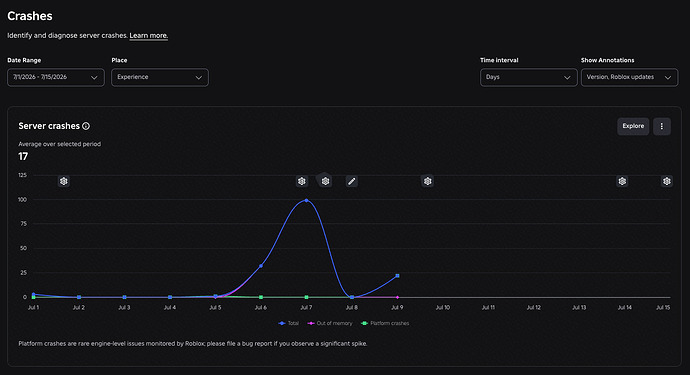Expand the Place dropdown showing Experience
Image resolution: width=690 pixels, height=375 pixels.
pos(160,77)
